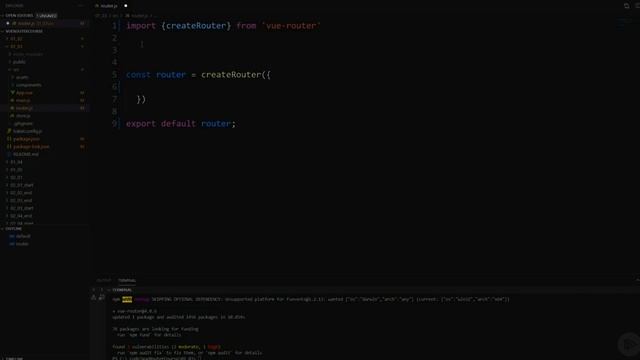
Task: Click 'const router = createRouter({' line
Action: pyautogui.click(x=198, y=75)
